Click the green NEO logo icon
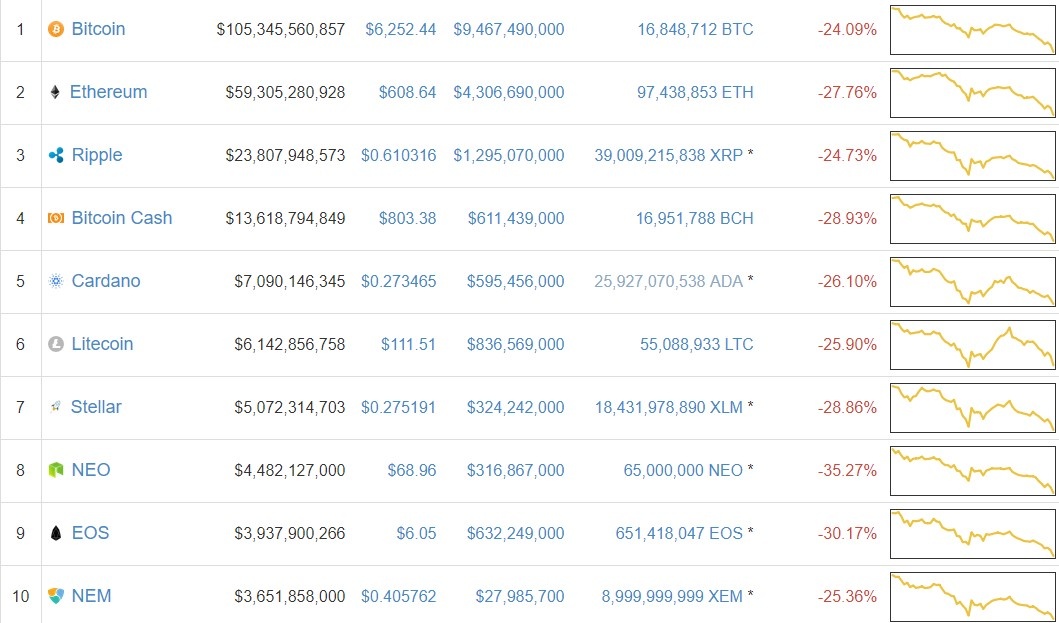This screenshot has width=1059, height=623. (x=56, y=470)
